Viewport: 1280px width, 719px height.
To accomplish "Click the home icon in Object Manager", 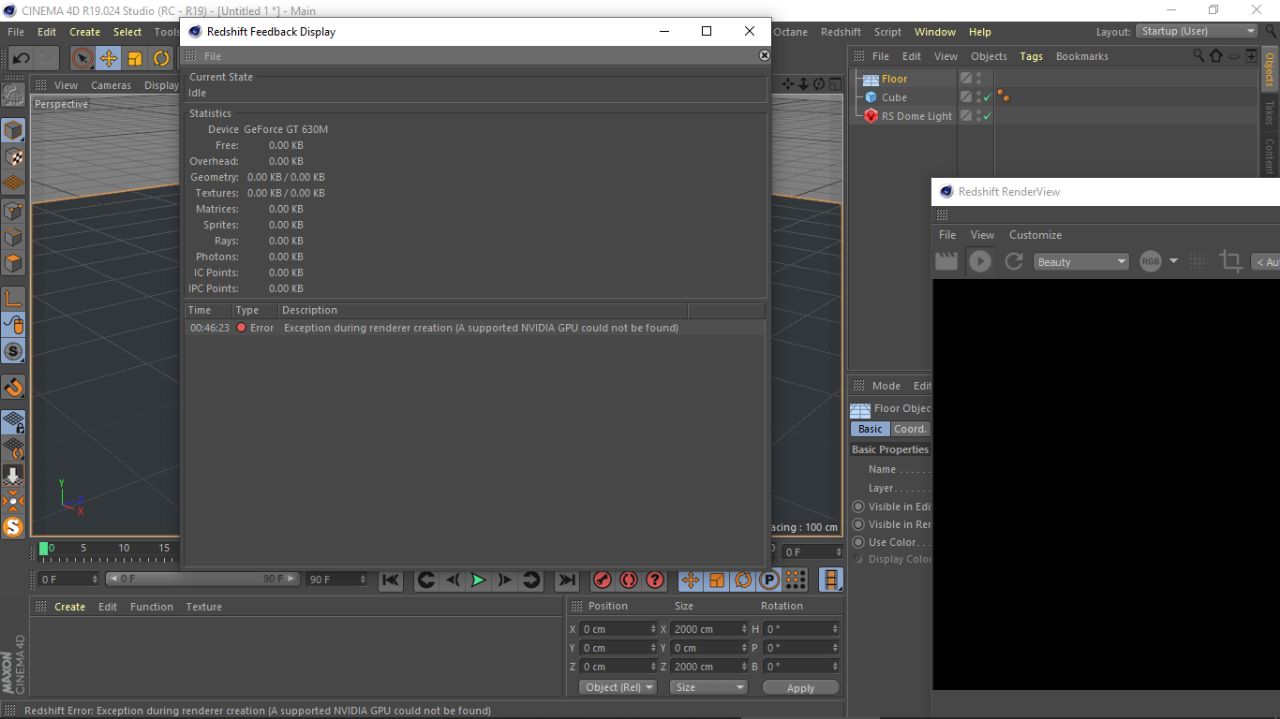I will (1216, 56).
